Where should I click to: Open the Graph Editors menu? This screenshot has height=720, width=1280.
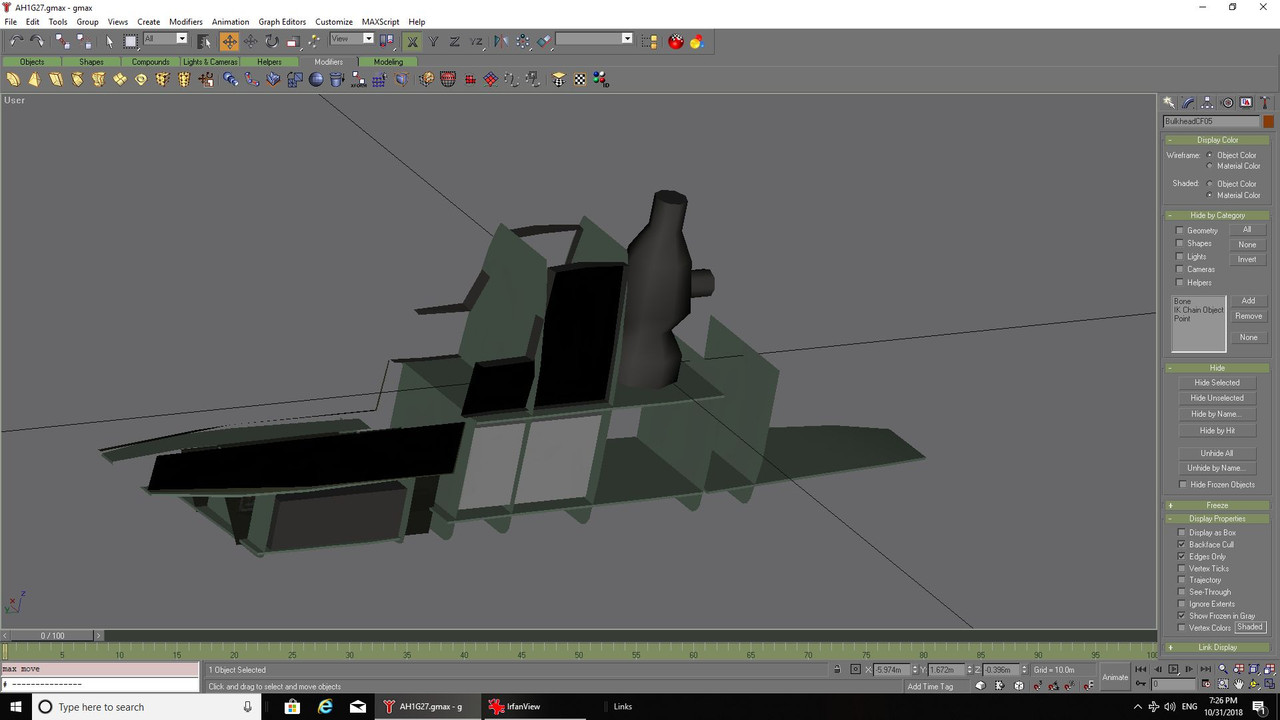[282, 22]
